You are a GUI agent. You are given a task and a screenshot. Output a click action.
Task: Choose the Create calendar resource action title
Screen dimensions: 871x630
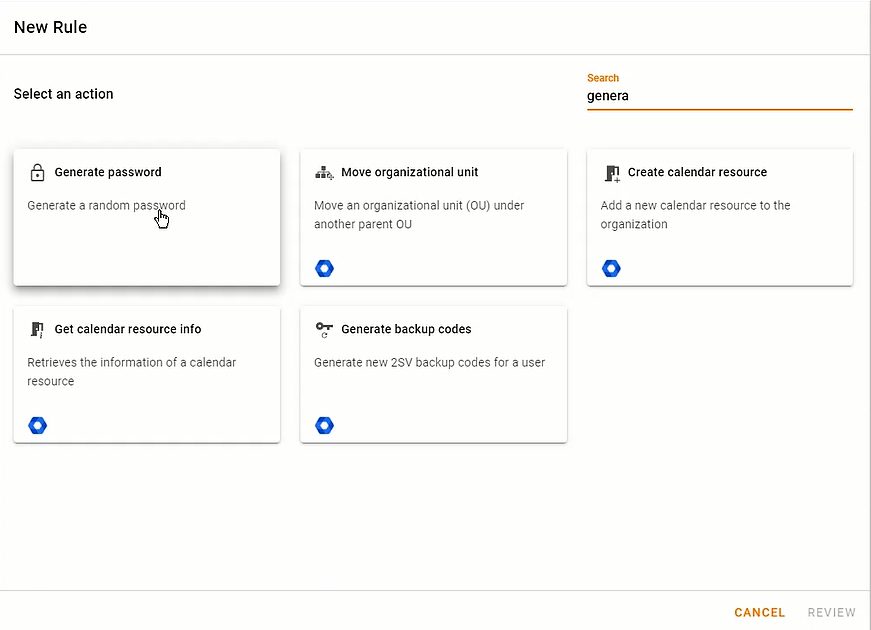[697, 172]
